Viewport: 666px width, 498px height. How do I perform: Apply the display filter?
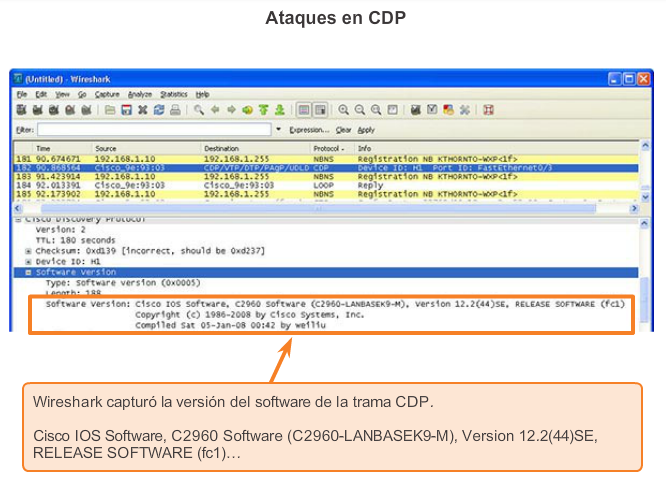click(366, 130)
